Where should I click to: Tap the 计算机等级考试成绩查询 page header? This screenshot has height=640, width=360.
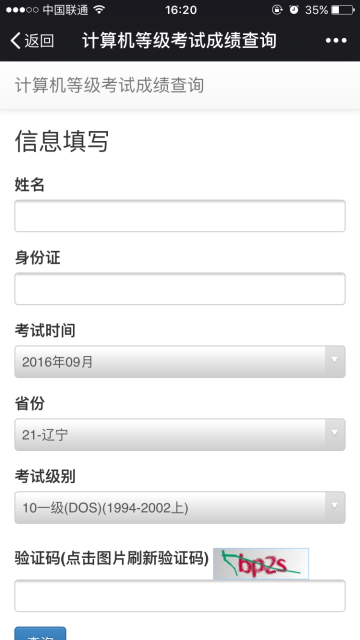click(109, 86)
